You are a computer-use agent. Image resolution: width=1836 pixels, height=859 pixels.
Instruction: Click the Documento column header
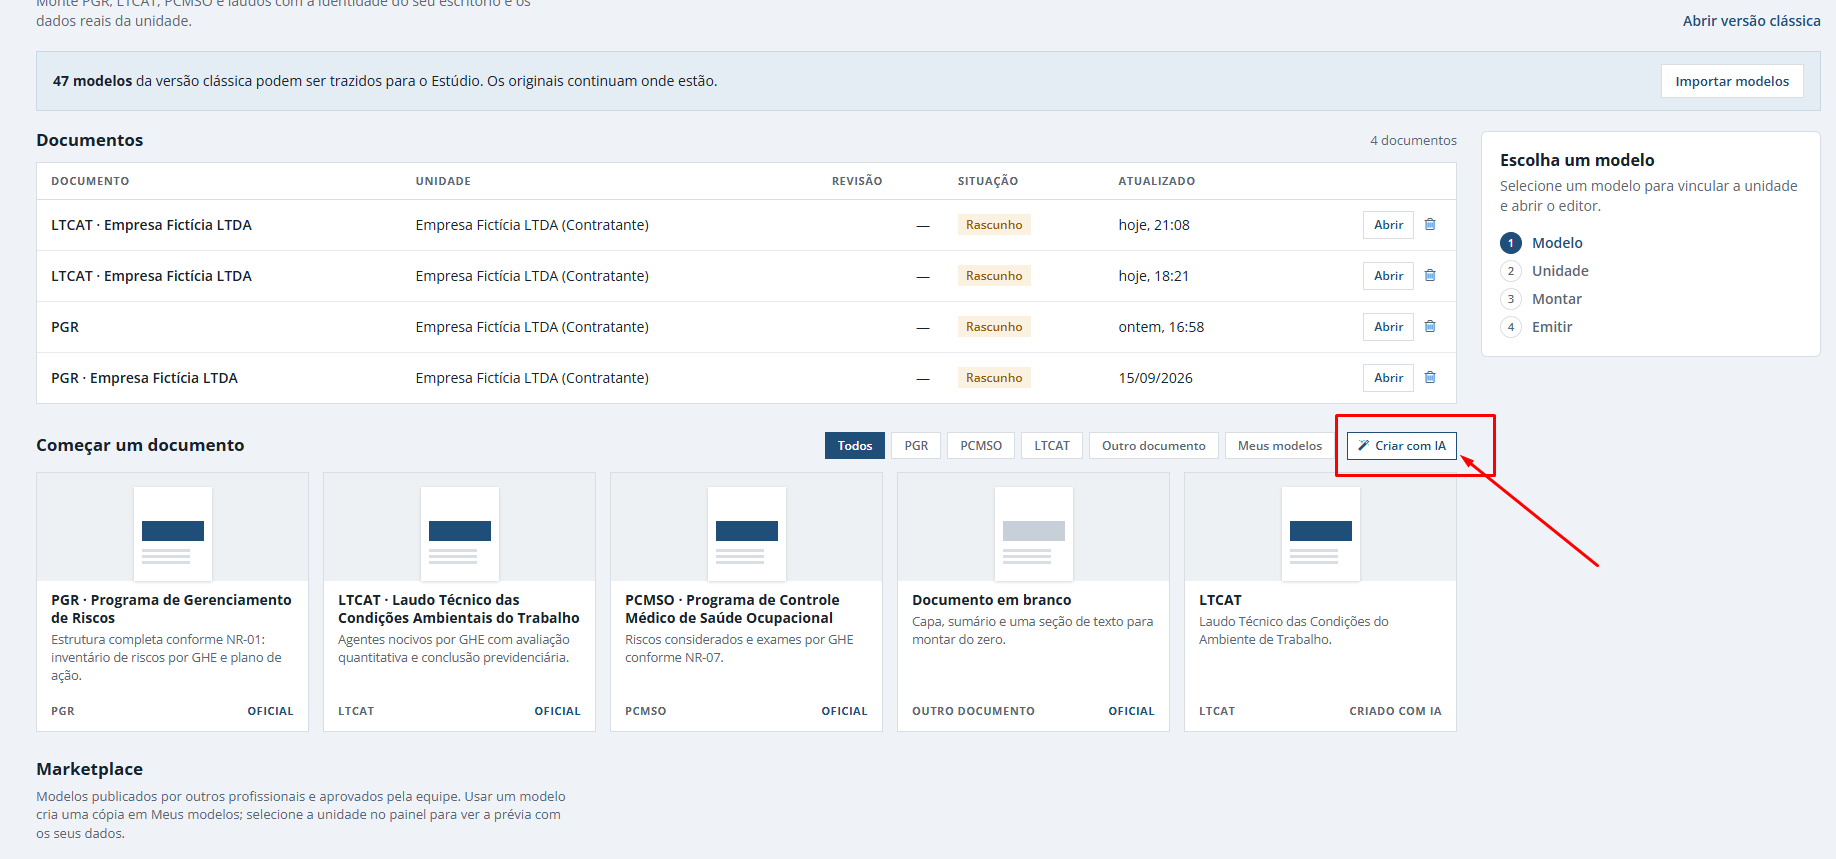pos(90,181)
